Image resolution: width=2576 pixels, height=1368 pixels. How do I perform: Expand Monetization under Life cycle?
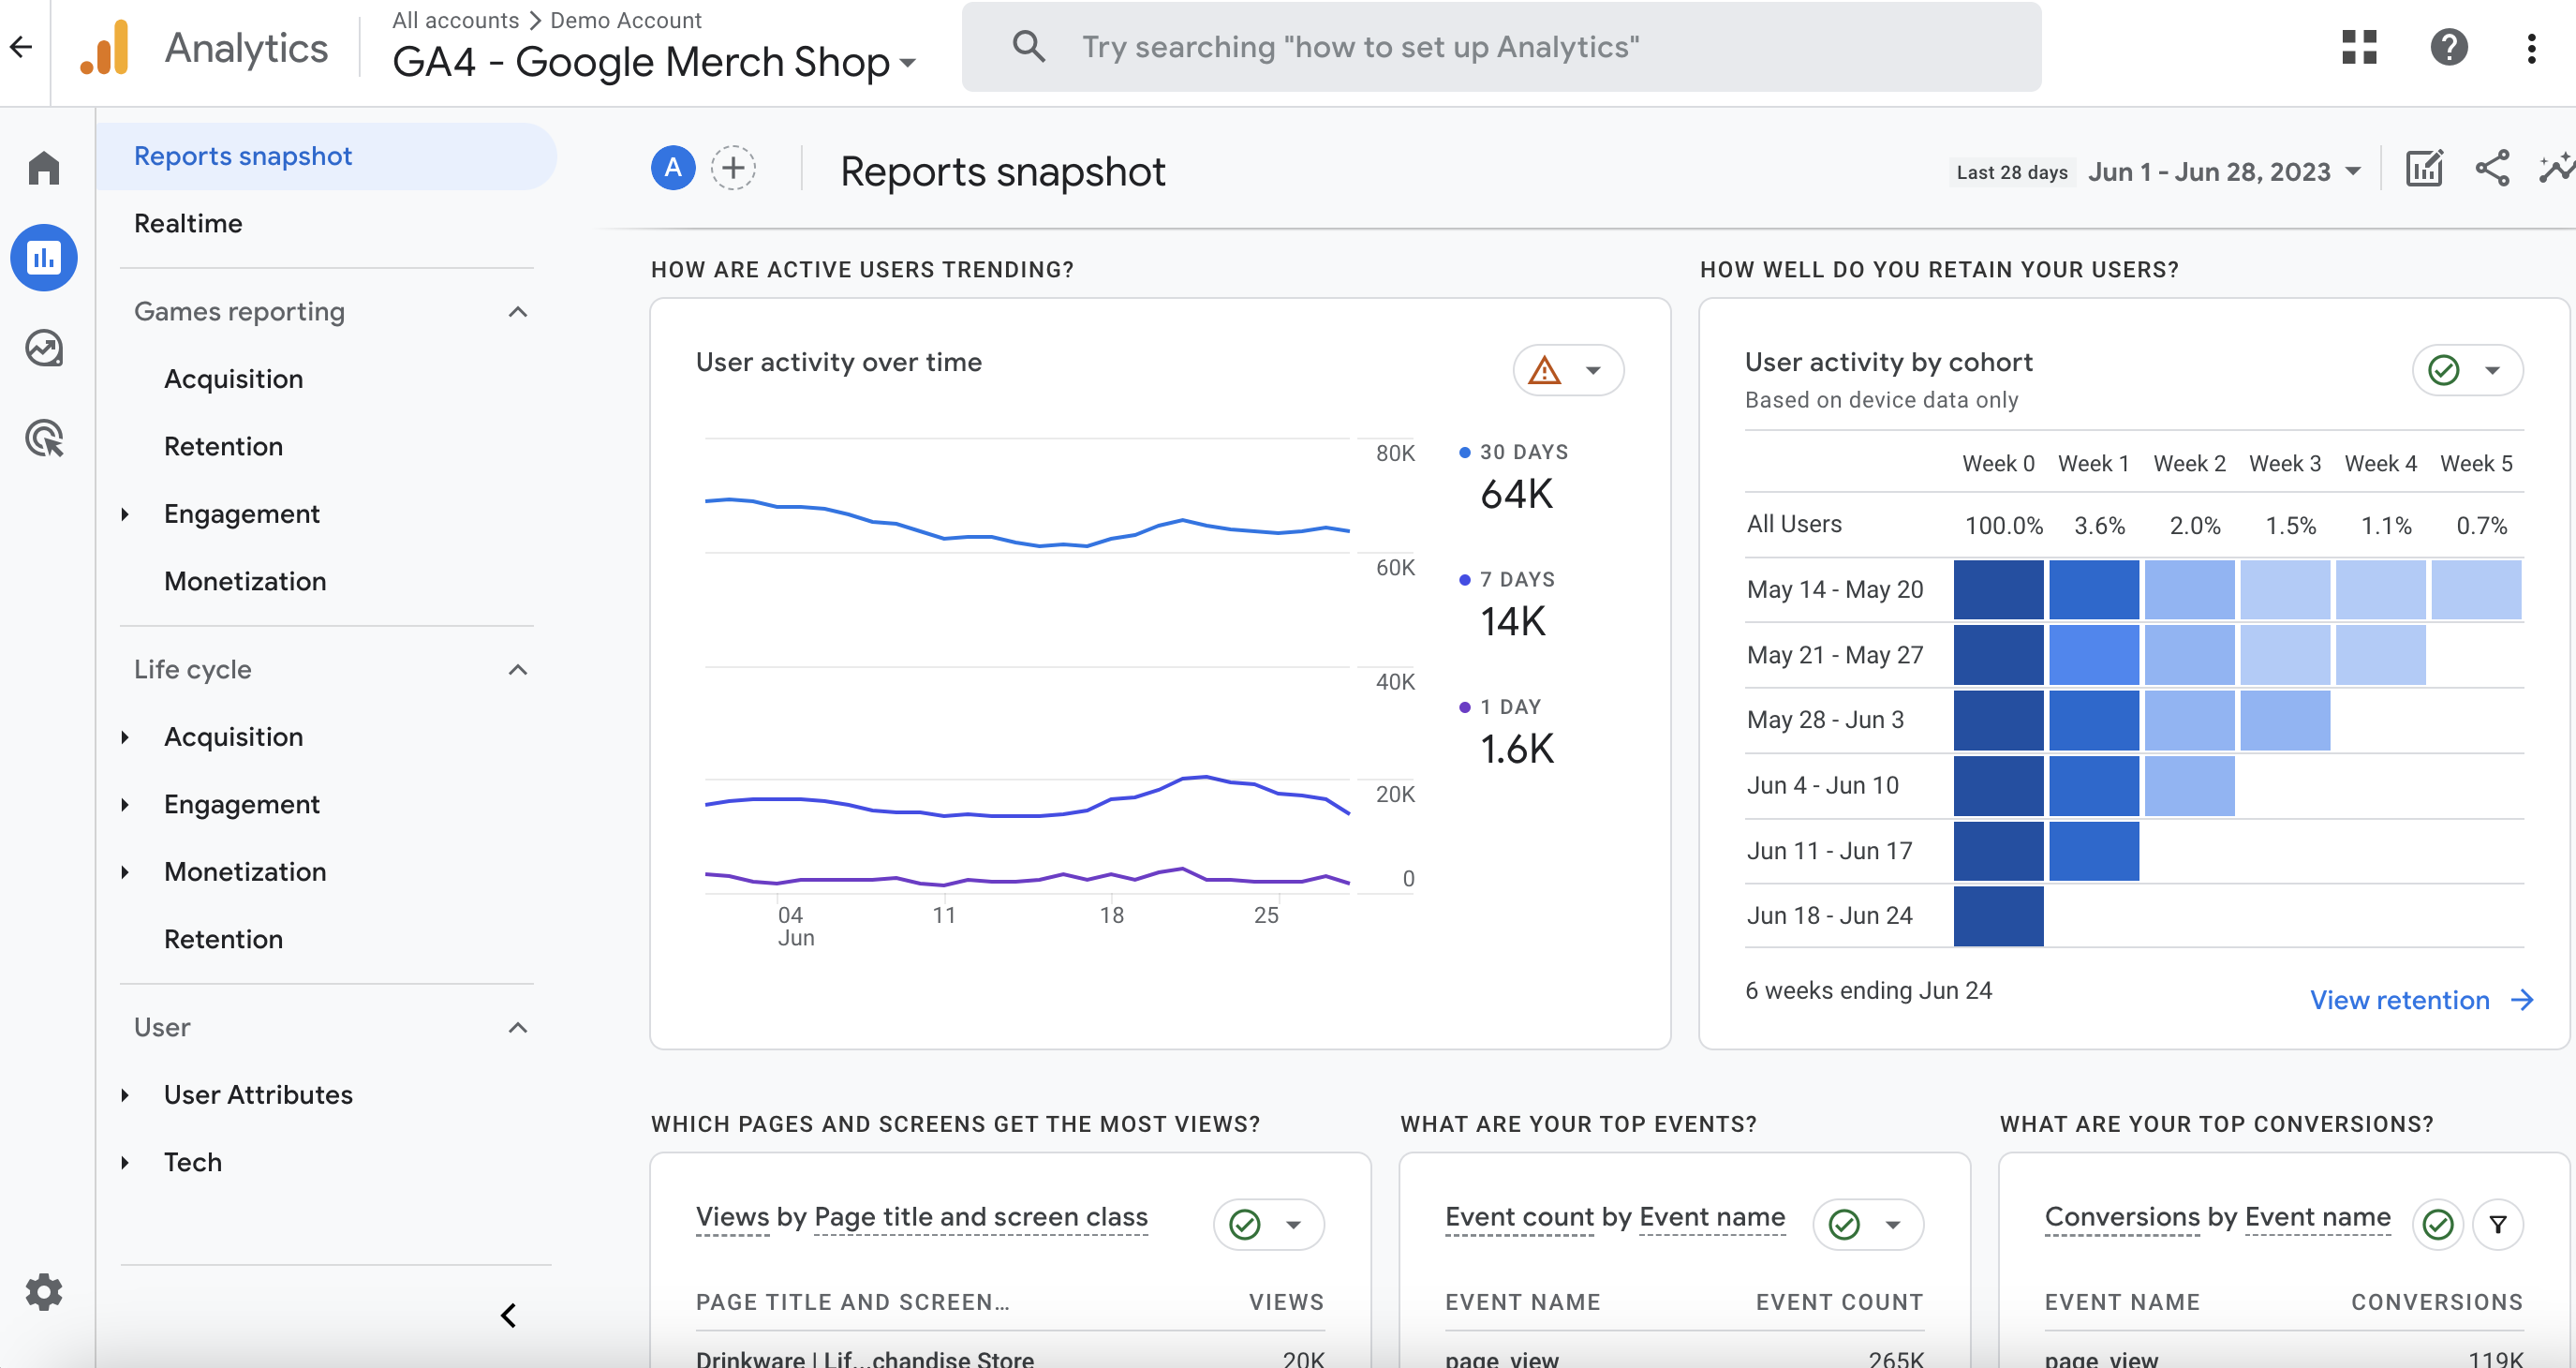click(125, 872)
